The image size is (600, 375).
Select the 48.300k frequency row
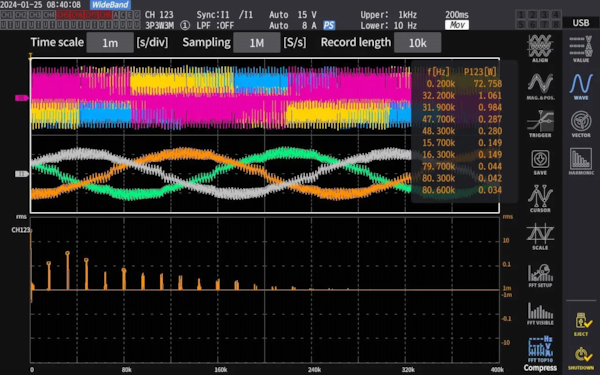462,131
